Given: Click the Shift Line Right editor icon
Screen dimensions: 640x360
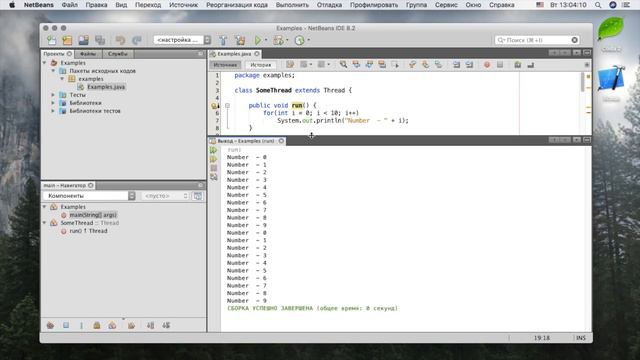Looking at the screenshot, I should point(469,64).
